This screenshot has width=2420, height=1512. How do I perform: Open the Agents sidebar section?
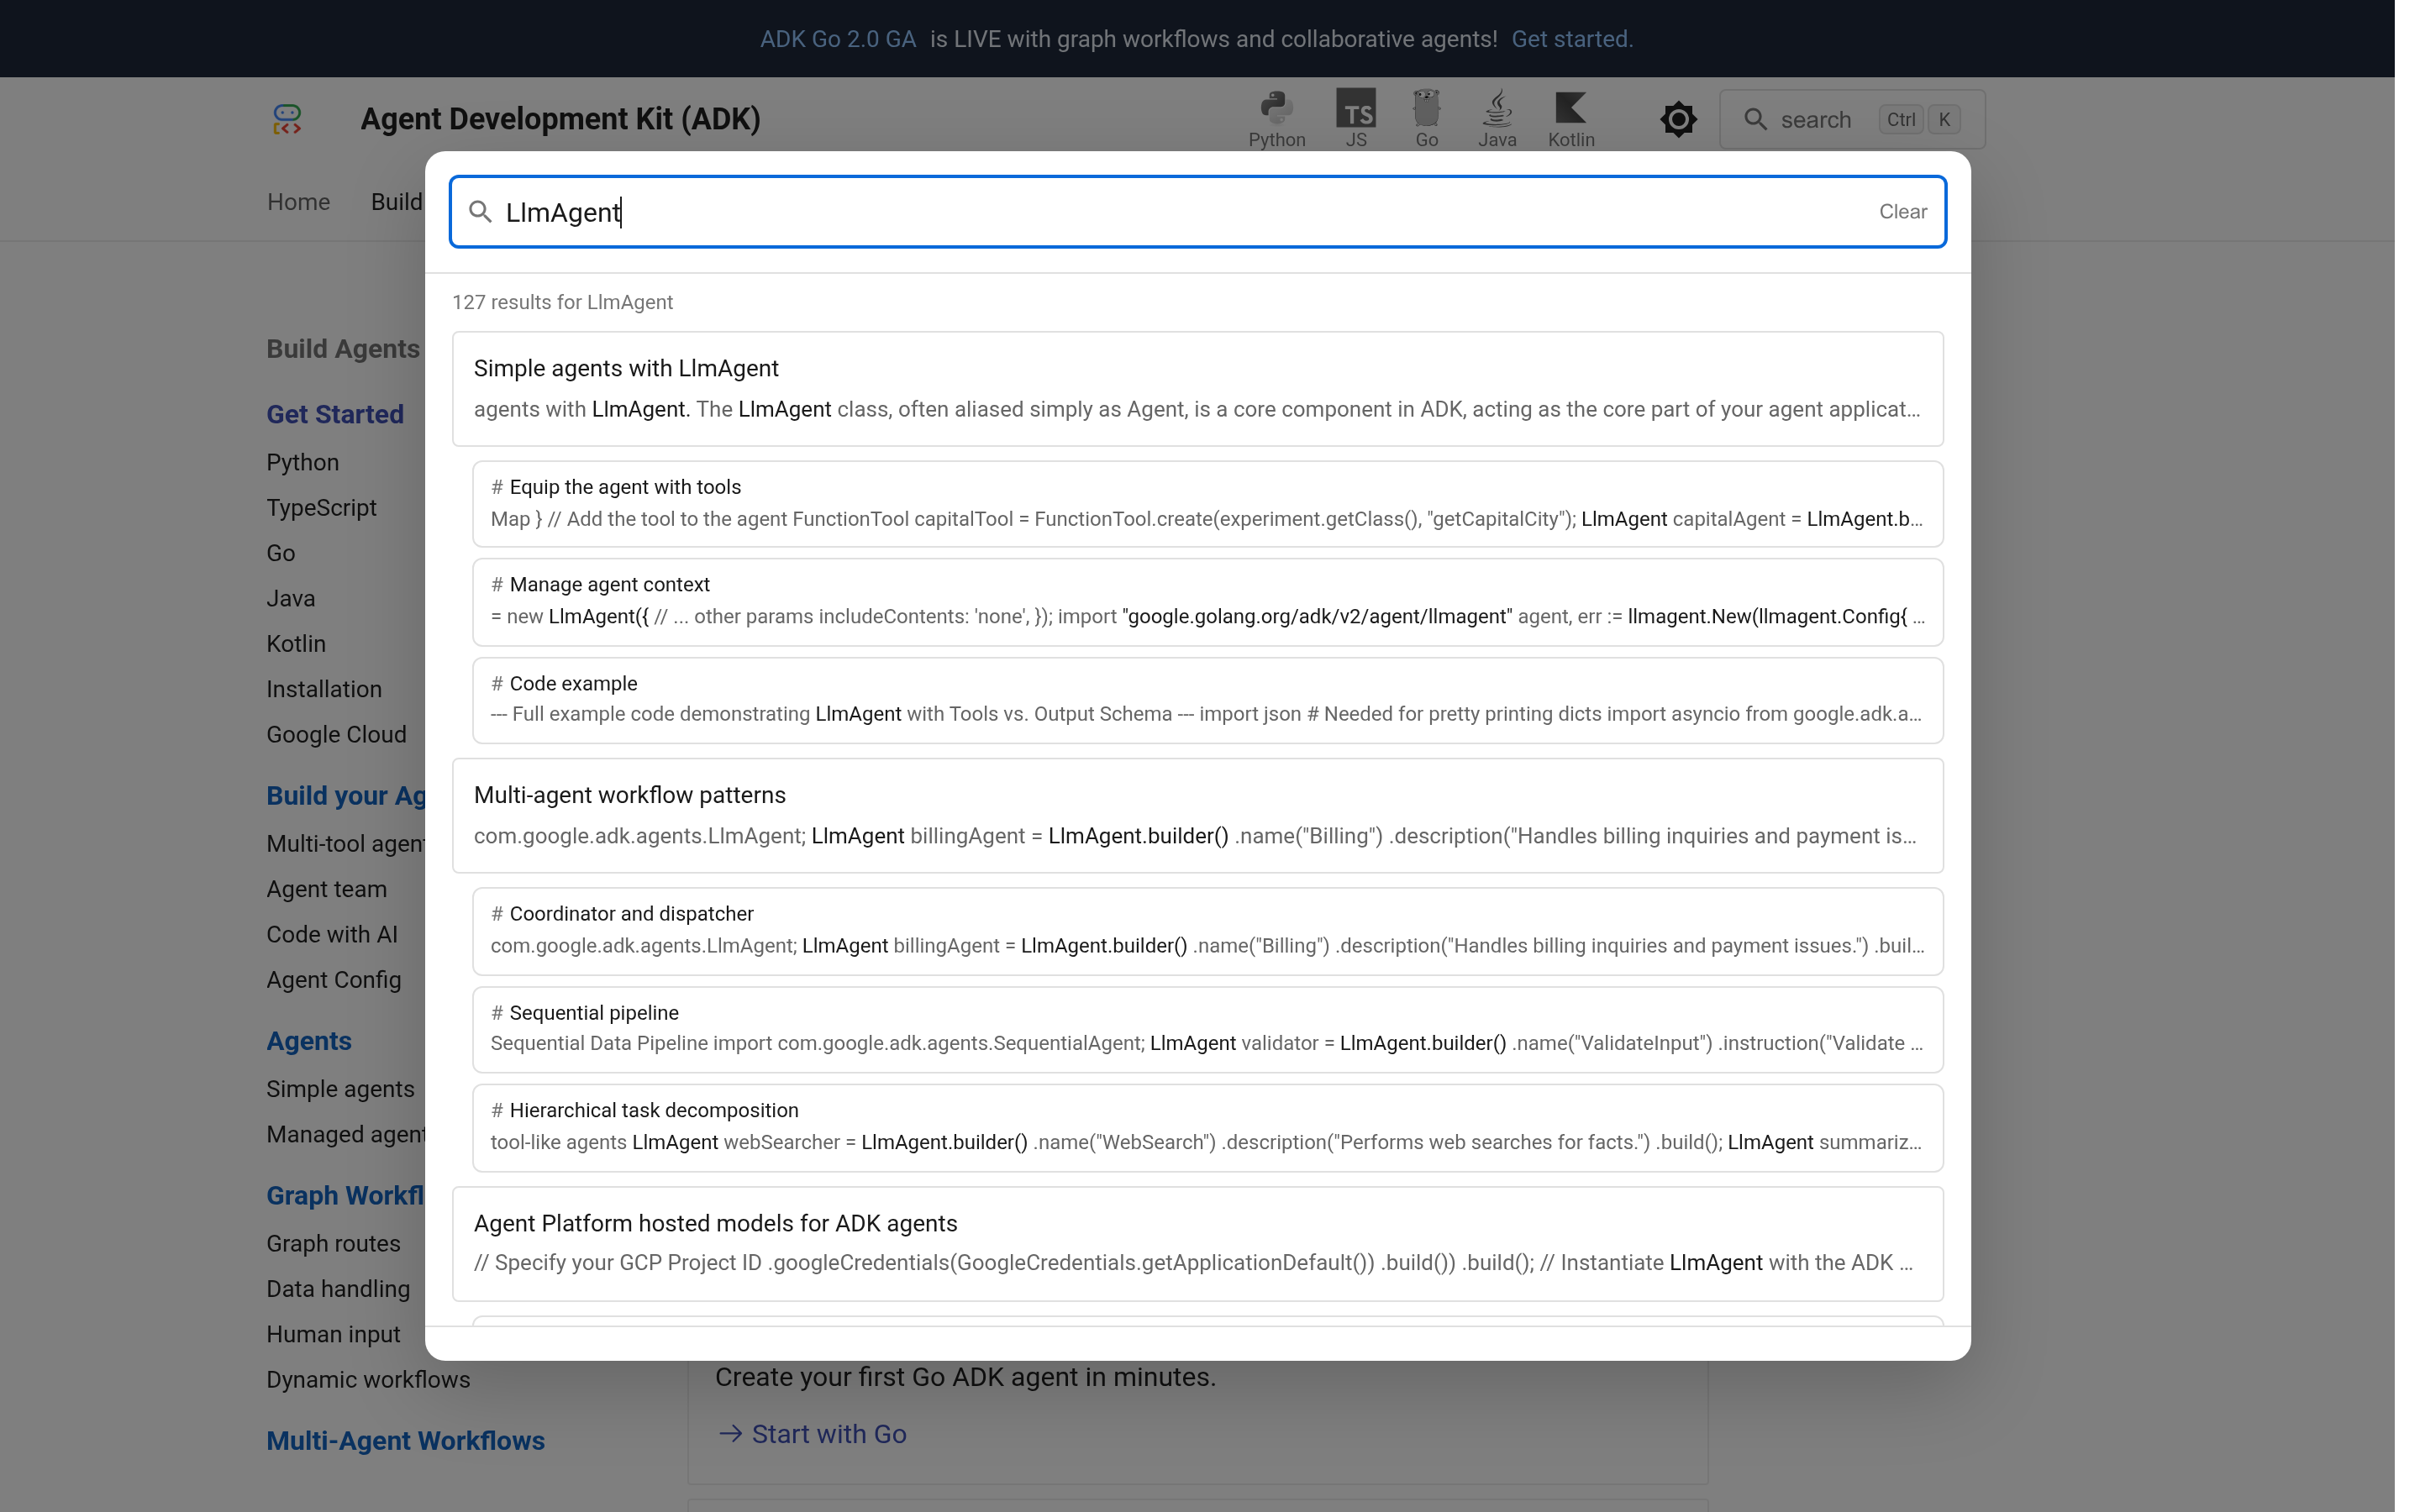pyautogui.click(x=309, y=1041)
